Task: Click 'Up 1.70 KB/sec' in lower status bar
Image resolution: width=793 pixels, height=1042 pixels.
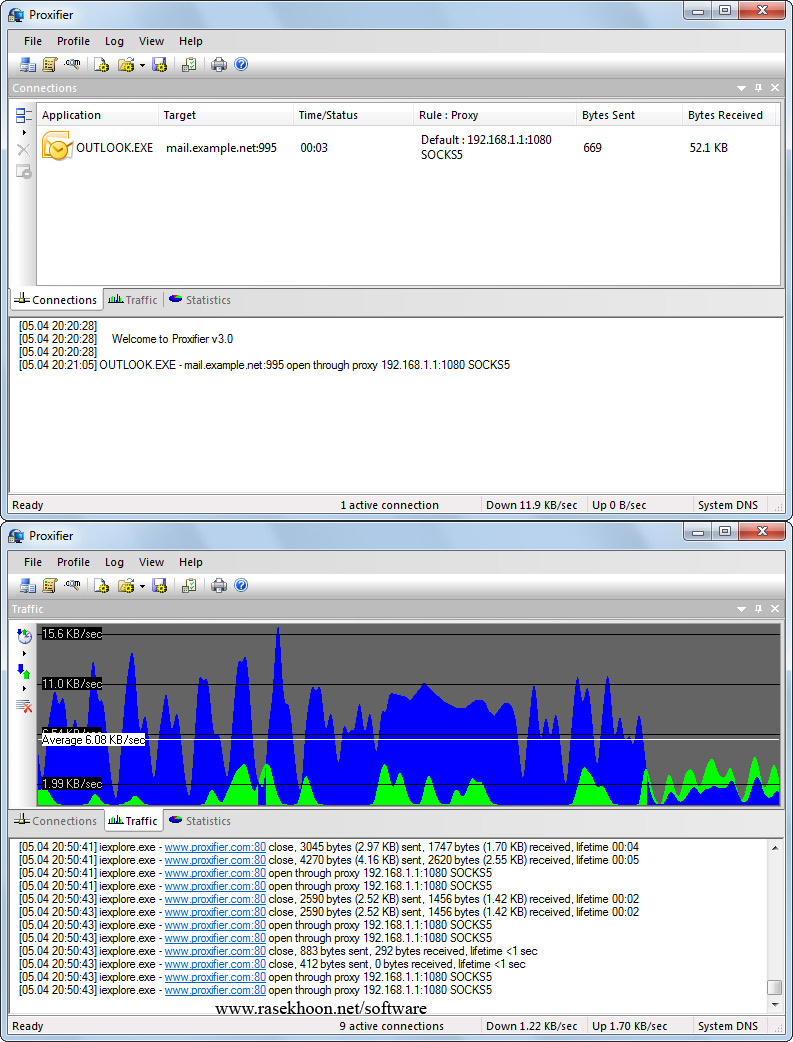Action: click(629, 1026)
